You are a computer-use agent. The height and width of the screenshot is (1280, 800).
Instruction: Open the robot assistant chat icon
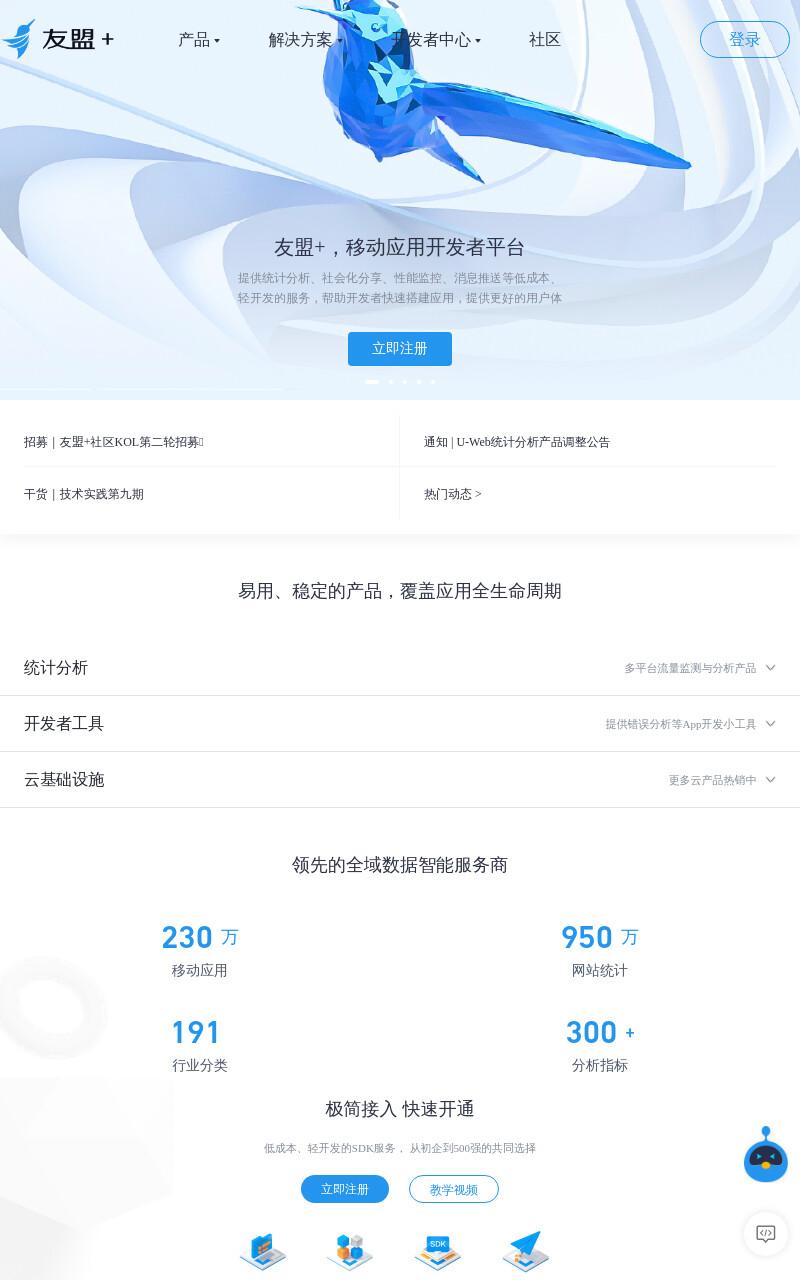click(x=766, y=1155)
